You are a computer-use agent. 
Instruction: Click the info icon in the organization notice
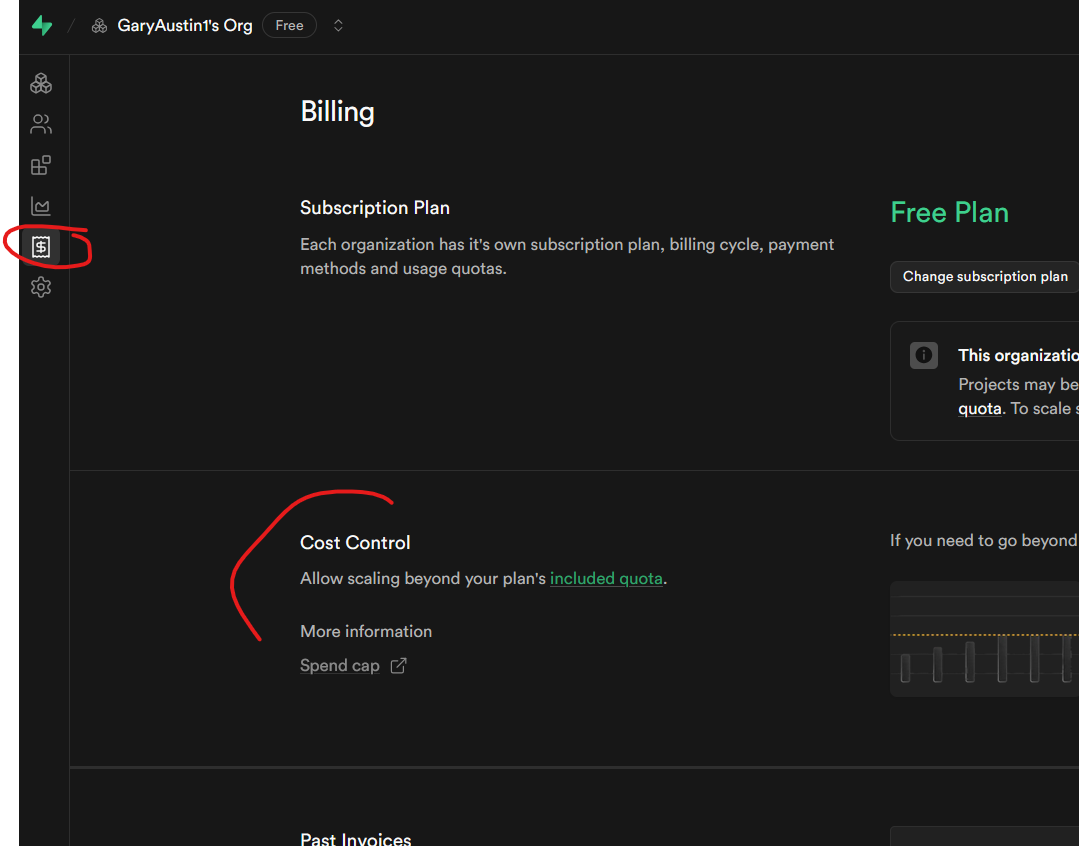924,355
